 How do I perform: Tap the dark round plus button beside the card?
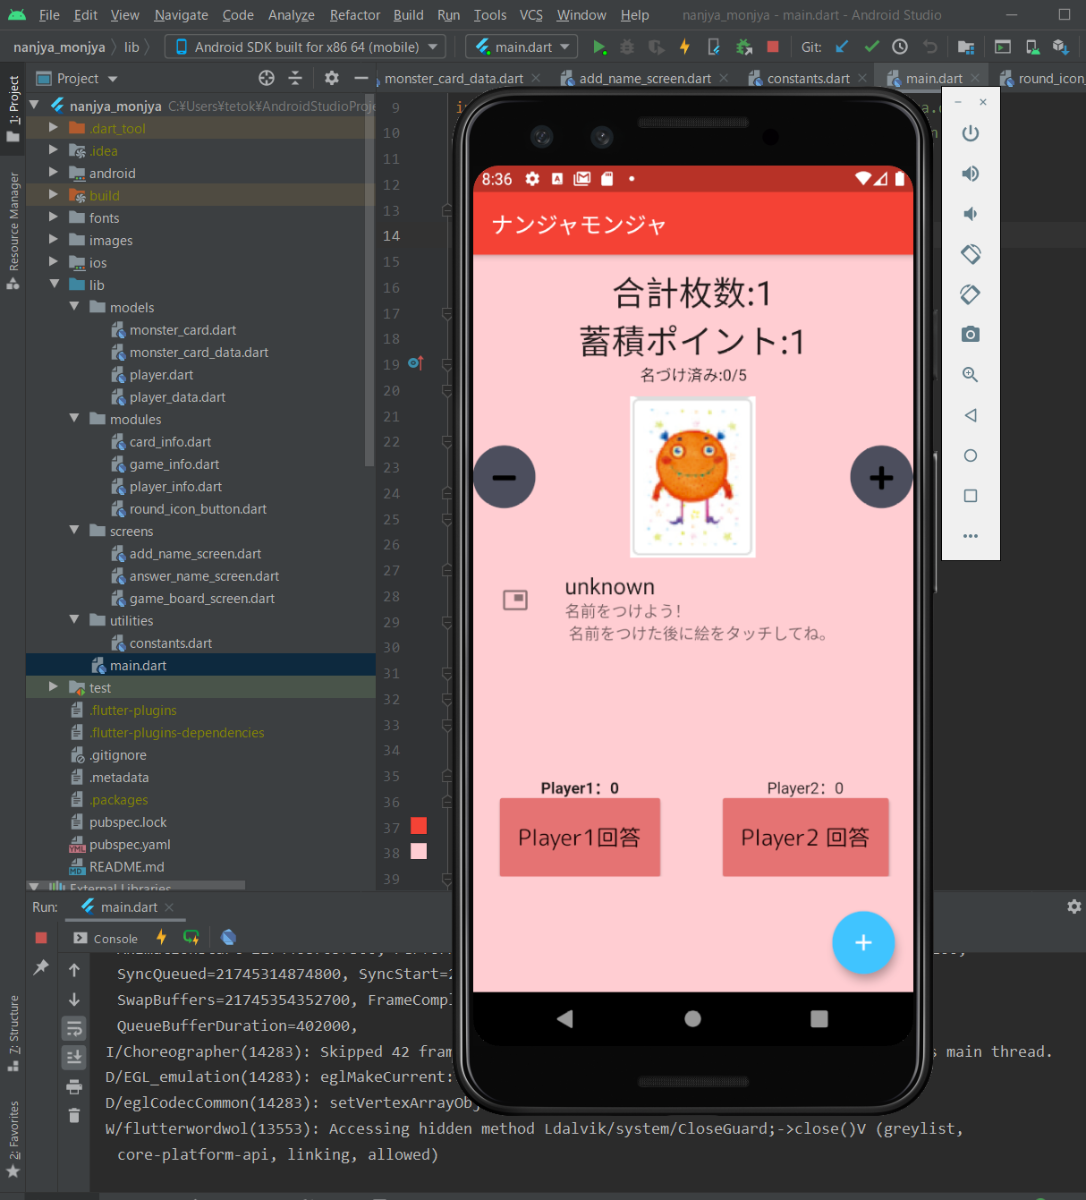tap(881, 477)
